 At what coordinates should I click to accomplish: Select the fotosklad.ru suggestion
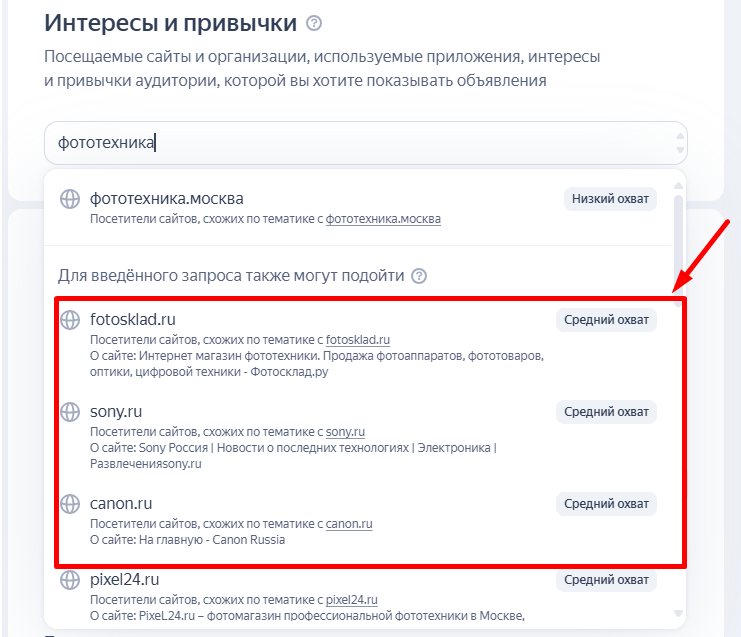[x=133, y=319]
